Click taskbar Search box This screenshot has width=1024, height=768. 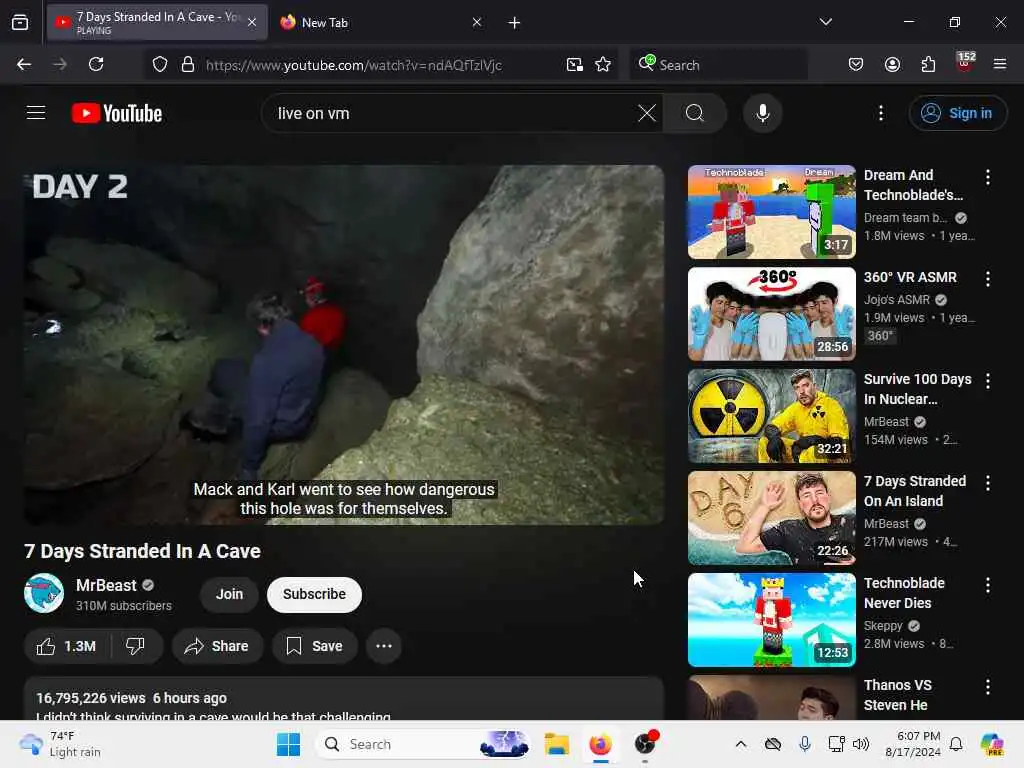click(x=423, y=744)
